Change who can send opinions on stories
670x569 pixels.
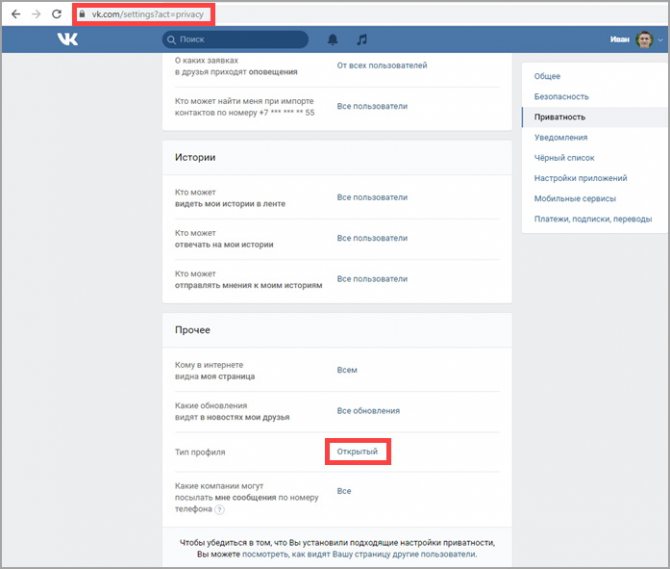[372, 279]
